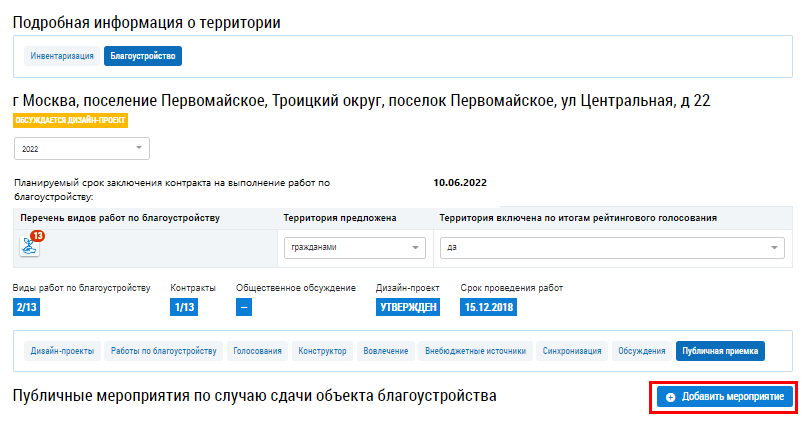This screenshot has height=425, width=811.
Task: Switch to the Голосования tab
Action: coord(257,351)
